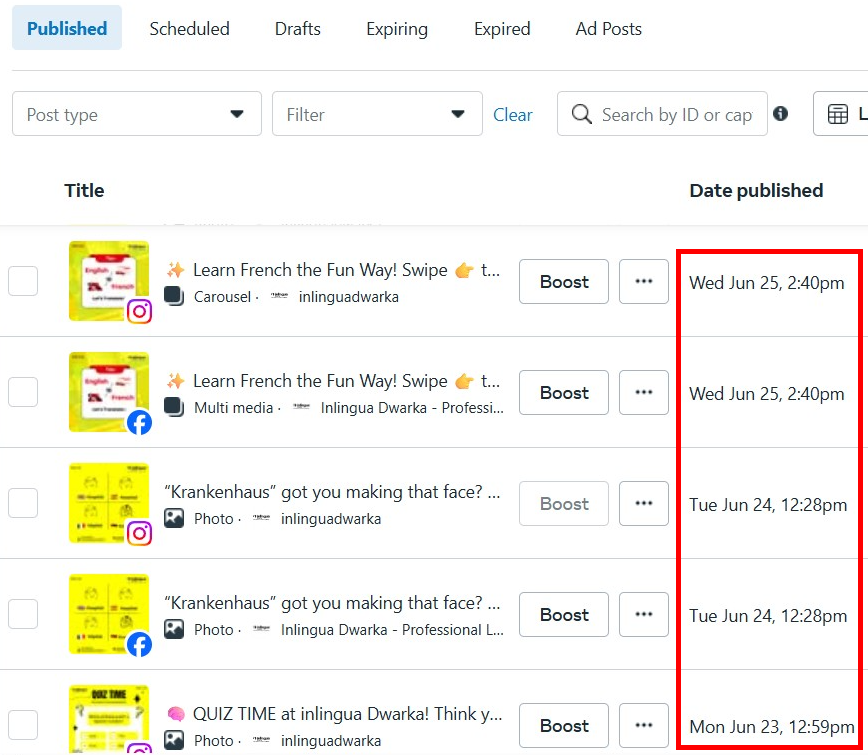Image resolution: width=868 pixels, height=755 pixels.
Task: Boost the Instagram Learn French carousel post
Action: point(564,281)
